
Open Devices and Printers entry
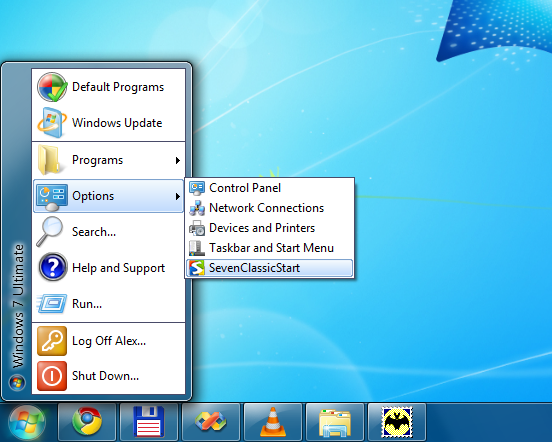pyautogui.click(x=269, y=228)
